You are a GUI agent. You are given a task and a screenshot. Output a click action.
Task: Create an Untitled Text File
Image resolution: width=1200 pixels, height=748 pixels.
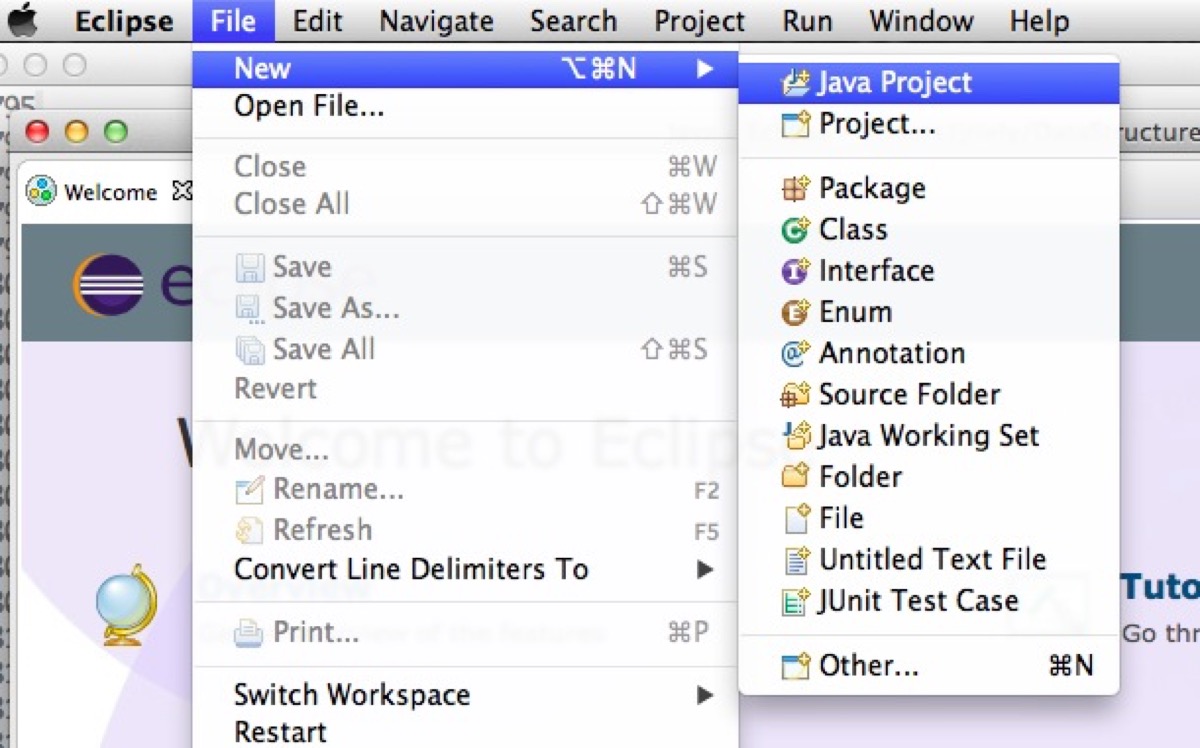coord(932,559)
